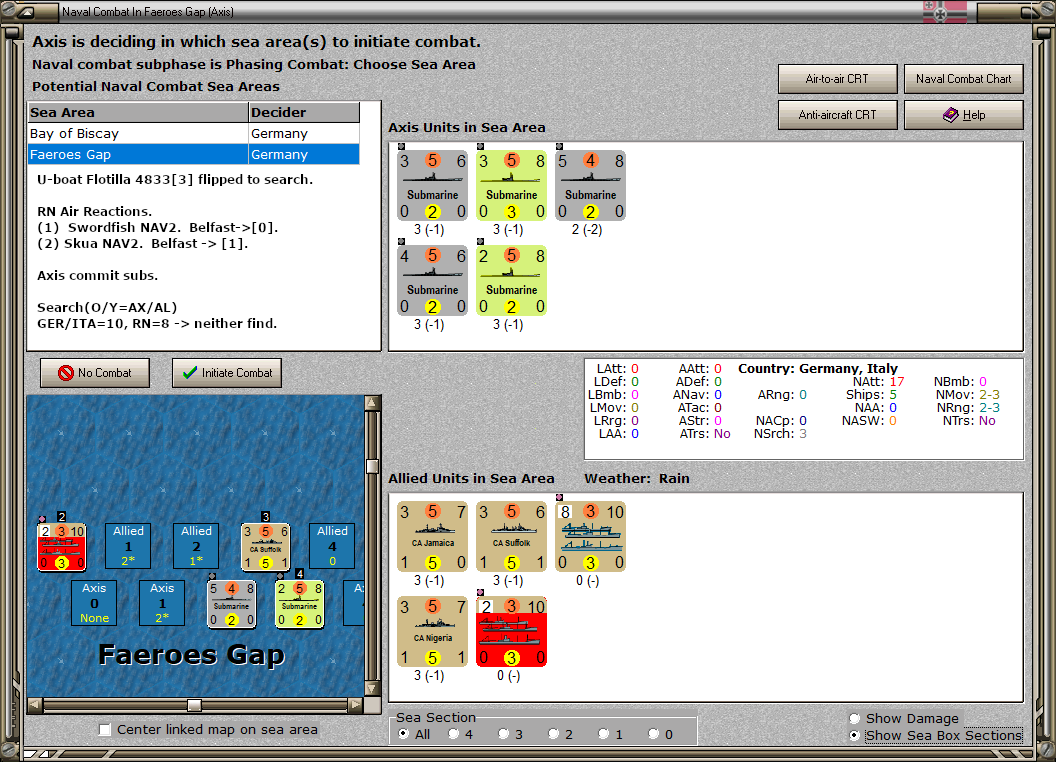Select Show Sea Box Sections option

coord(855,736)
